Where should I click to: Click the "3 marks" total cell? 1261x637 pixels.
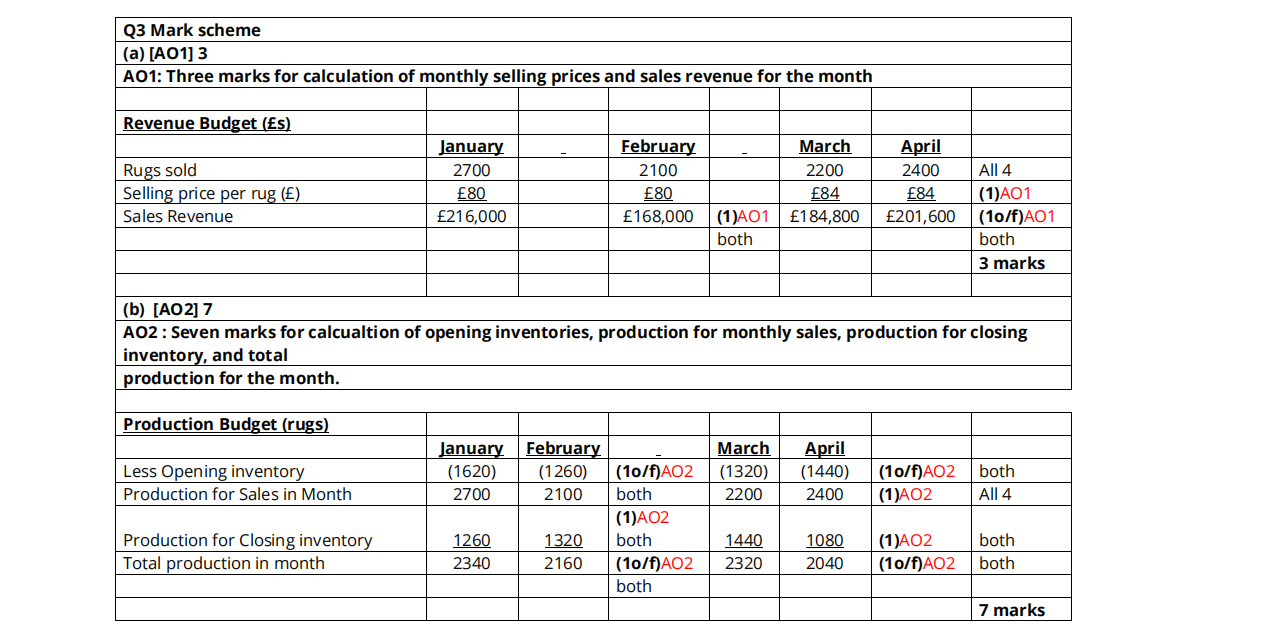pyautogui.click(x=1012, y=263)
